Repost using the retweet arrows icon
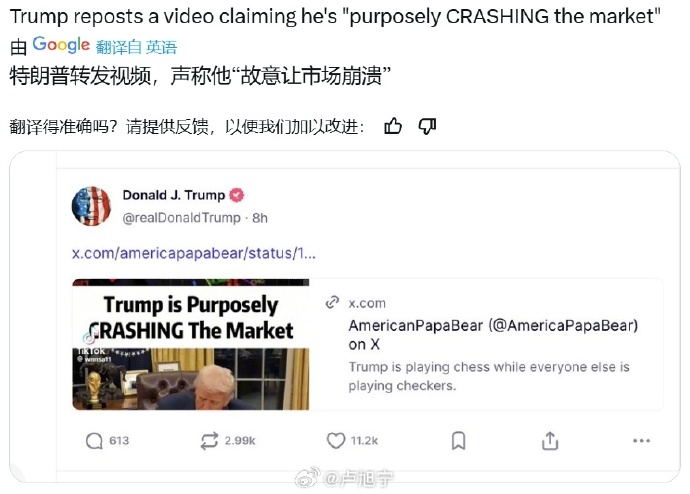Screen dimensions: 690x494 click(209, 440)
